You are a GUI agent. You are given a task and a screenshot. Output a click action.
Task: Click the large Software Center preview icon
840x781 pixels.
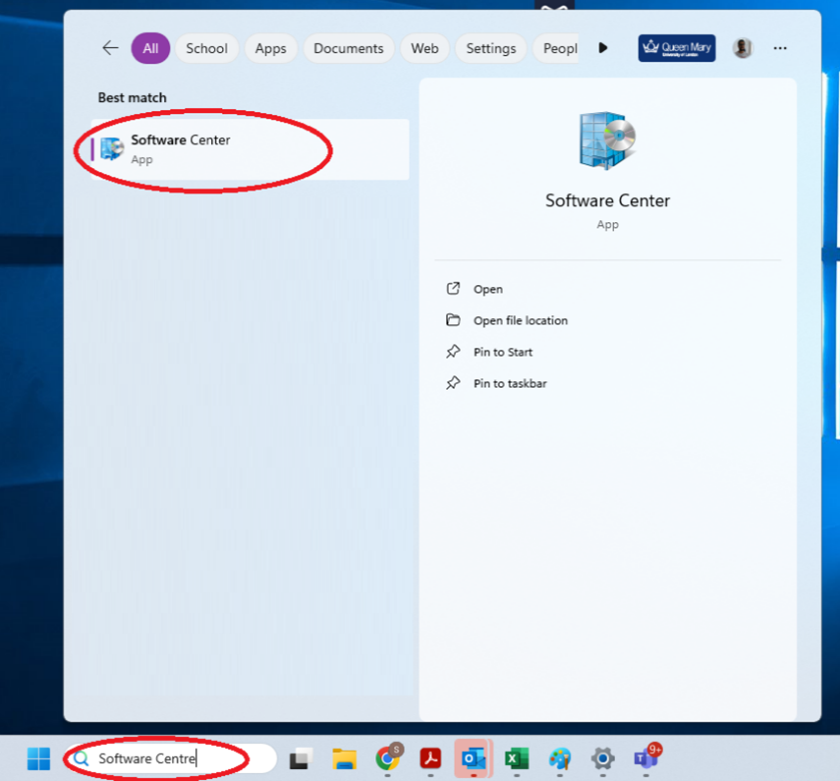tap(607, 141)
